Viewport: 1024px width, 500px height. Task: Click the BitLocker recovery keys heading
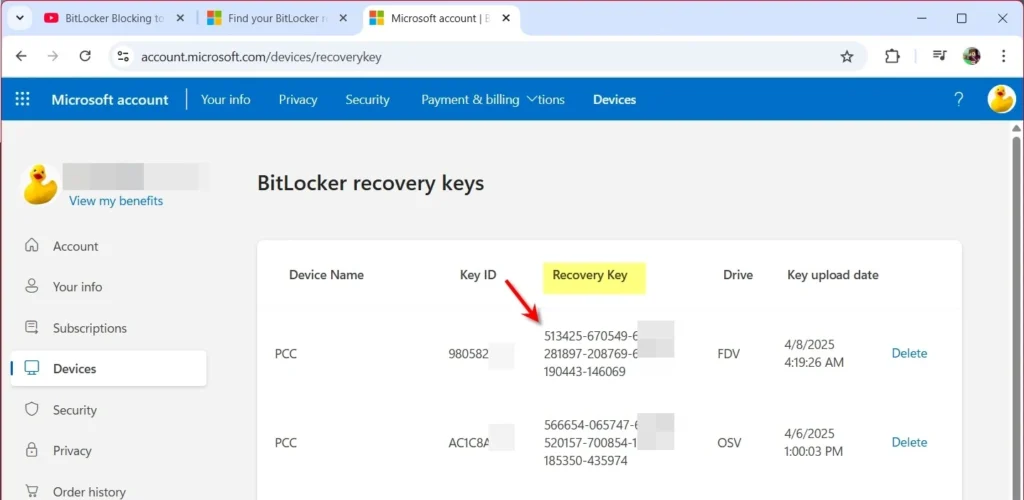pyautogui.click(x=371, y=183)
